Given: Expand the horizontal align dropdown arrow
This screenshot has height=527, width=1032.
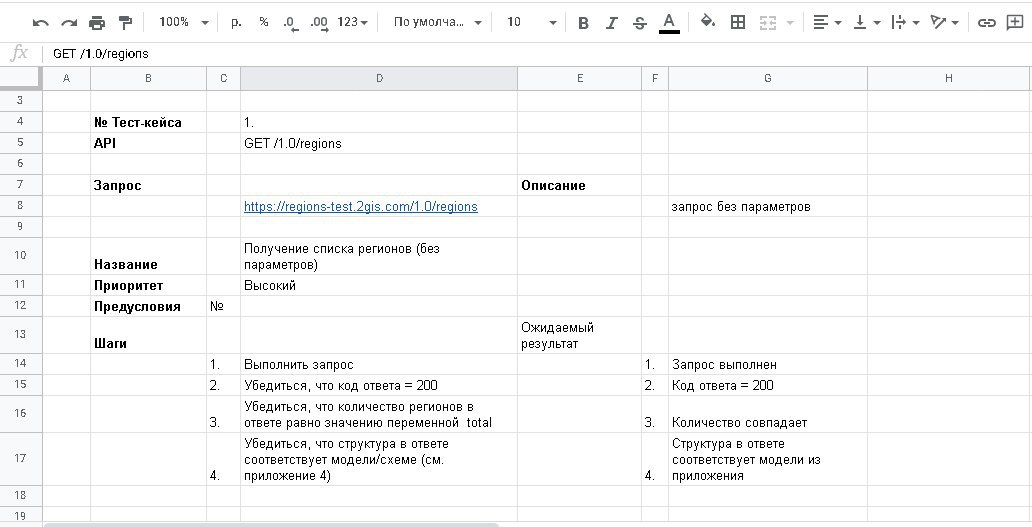Looking at the screenshot, I should pyautogui.click(x=838, y=23).
